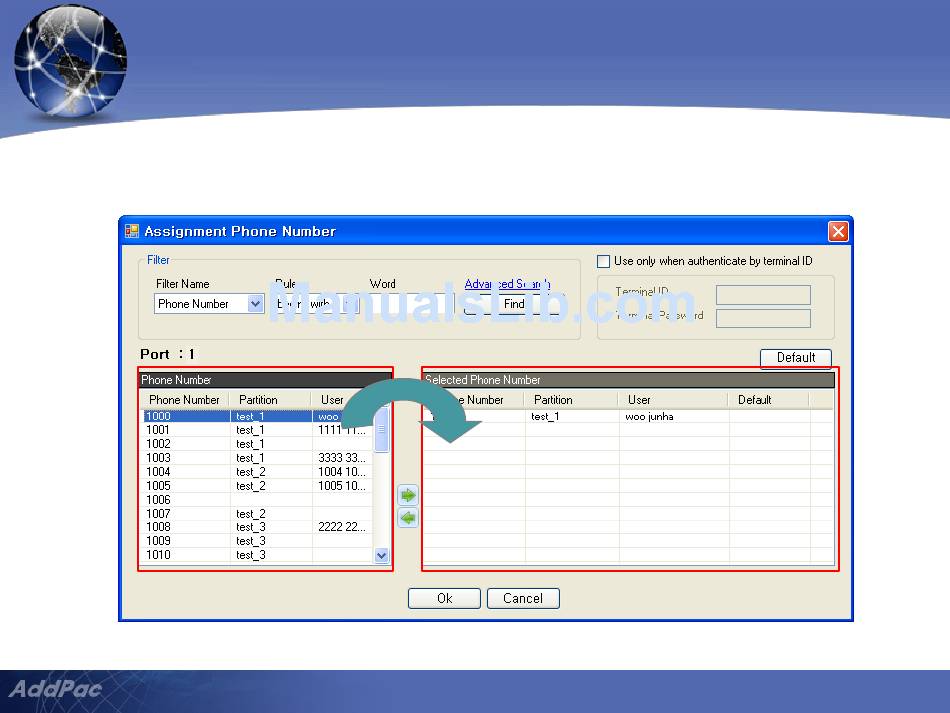This screenshot has width=950, height=713.
Task: Click the scroll down arrow in Phone Number list
Action: click(381, 555)
